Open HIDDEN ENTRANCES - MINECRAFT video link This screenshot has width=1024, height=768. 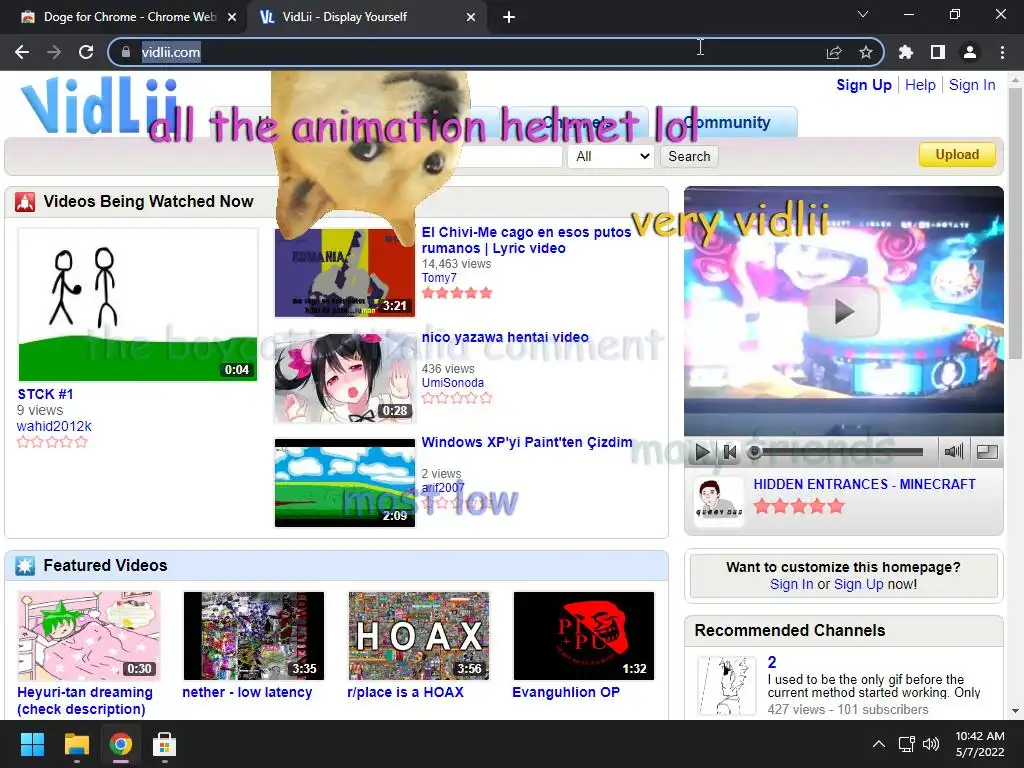click(x=865, y=484)
